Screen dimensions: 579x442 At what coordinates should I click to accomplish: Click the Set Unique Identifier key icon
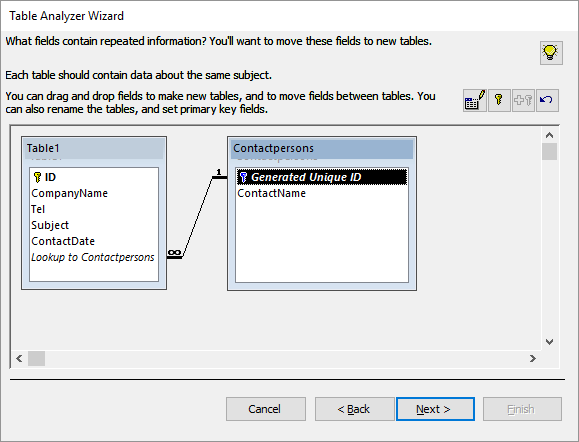499,100
